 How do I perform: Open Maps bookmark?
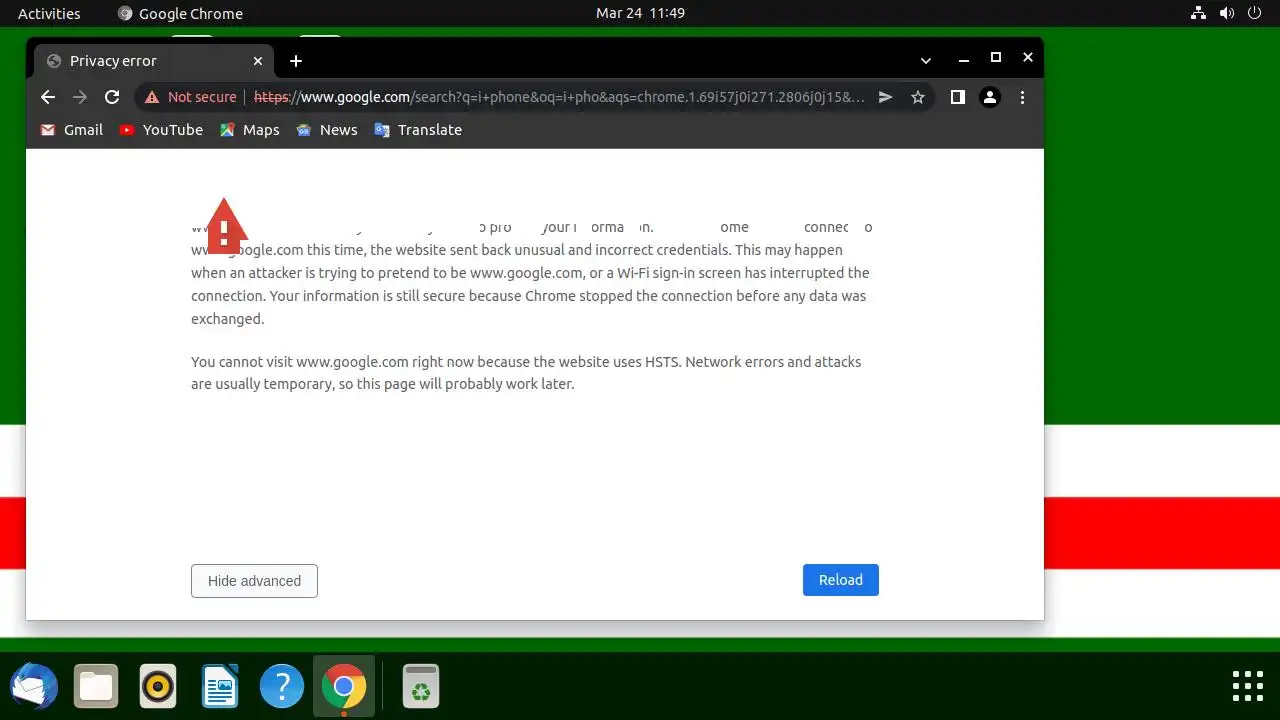point(249,130)
